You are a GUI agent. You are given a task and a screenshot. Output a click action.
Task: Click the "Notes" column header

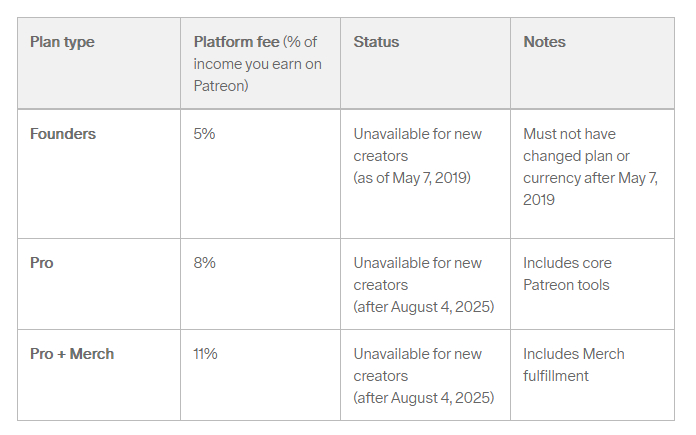(x=544, y=42)
